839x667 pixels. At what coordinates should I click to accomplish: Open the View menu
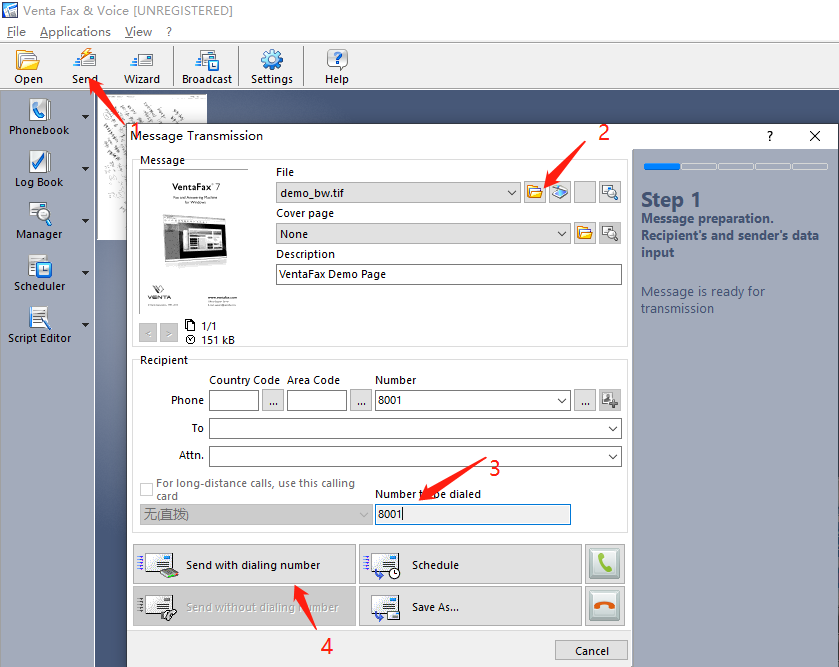click(x=139, y=32)
